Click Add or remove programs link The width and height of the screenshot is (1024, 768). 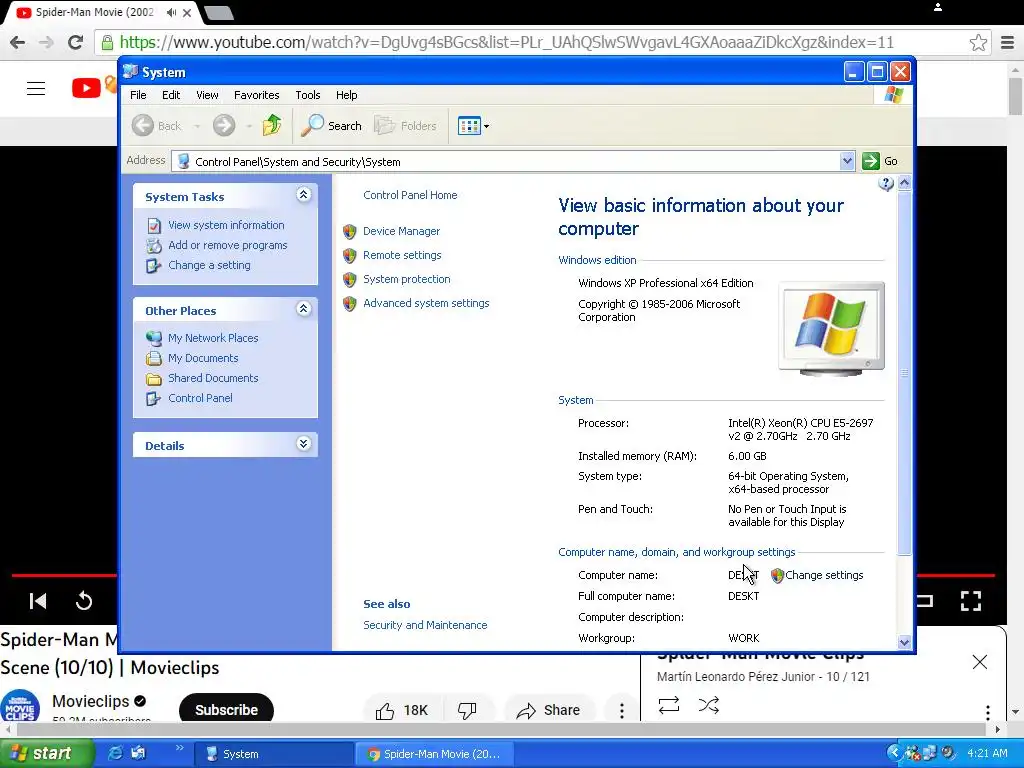[x=227, y=245]
